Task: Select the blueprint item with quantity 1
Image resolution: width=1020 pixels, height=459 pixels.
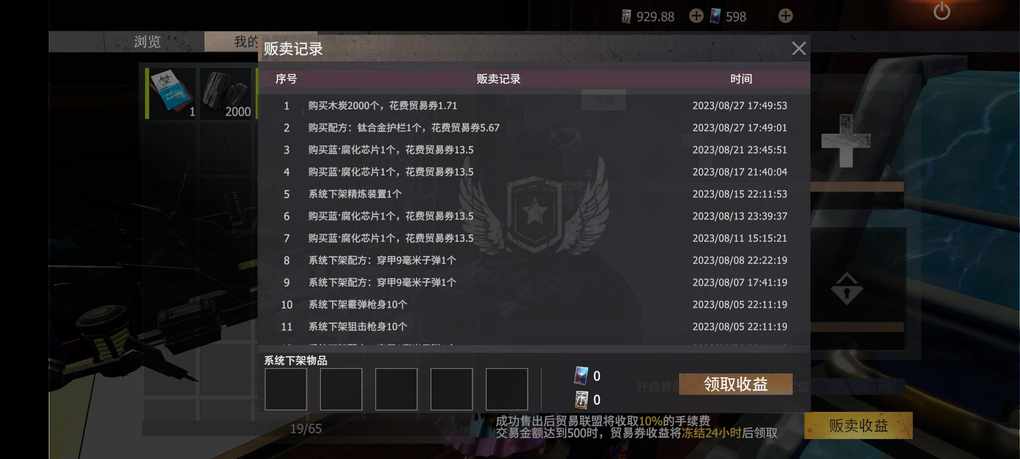Action: (172, 94)
